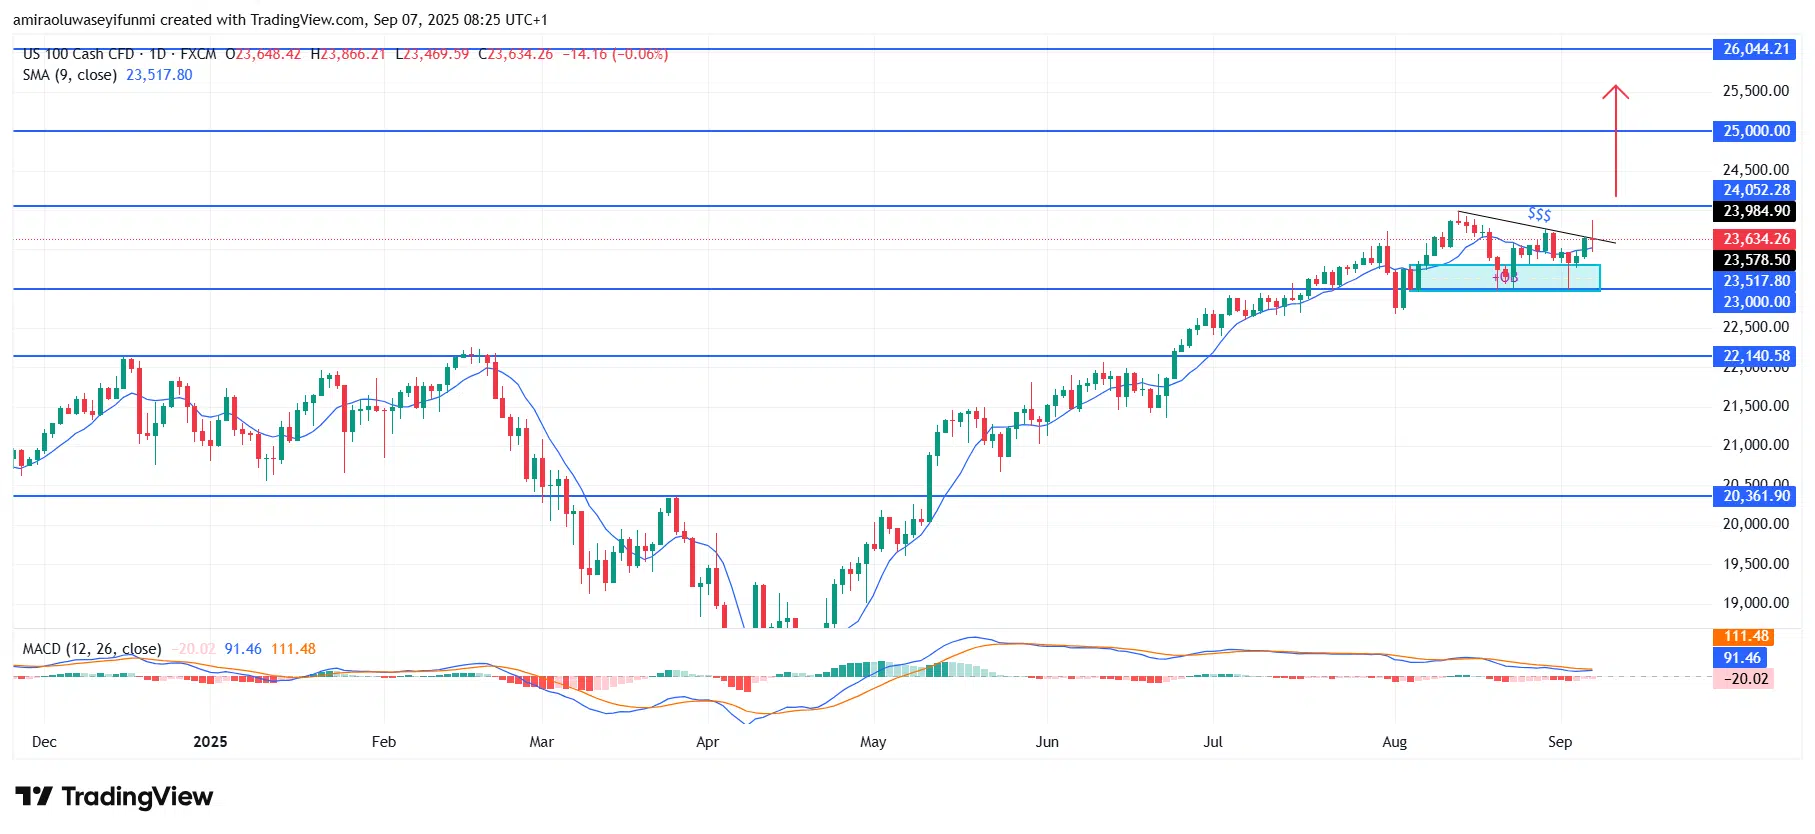Click the red 23,634.26 current price label
Viewport: 1815px width, 834px height.
(1755, 239)
